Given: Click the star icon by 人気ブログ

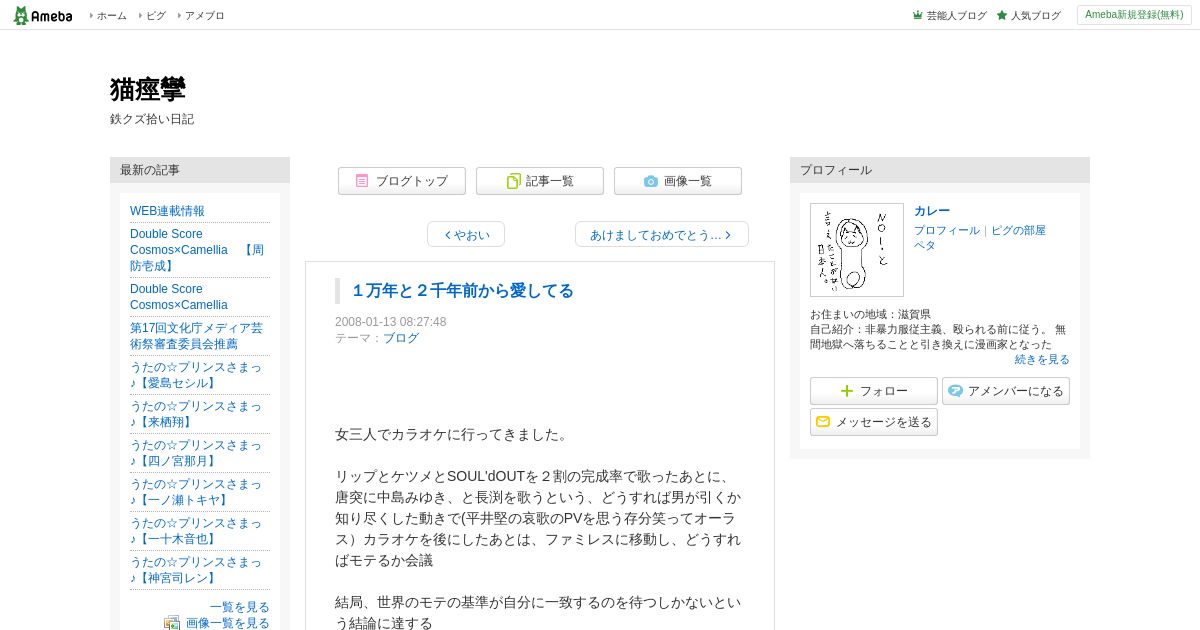Looking at the screenshot, I should 1002,15.
